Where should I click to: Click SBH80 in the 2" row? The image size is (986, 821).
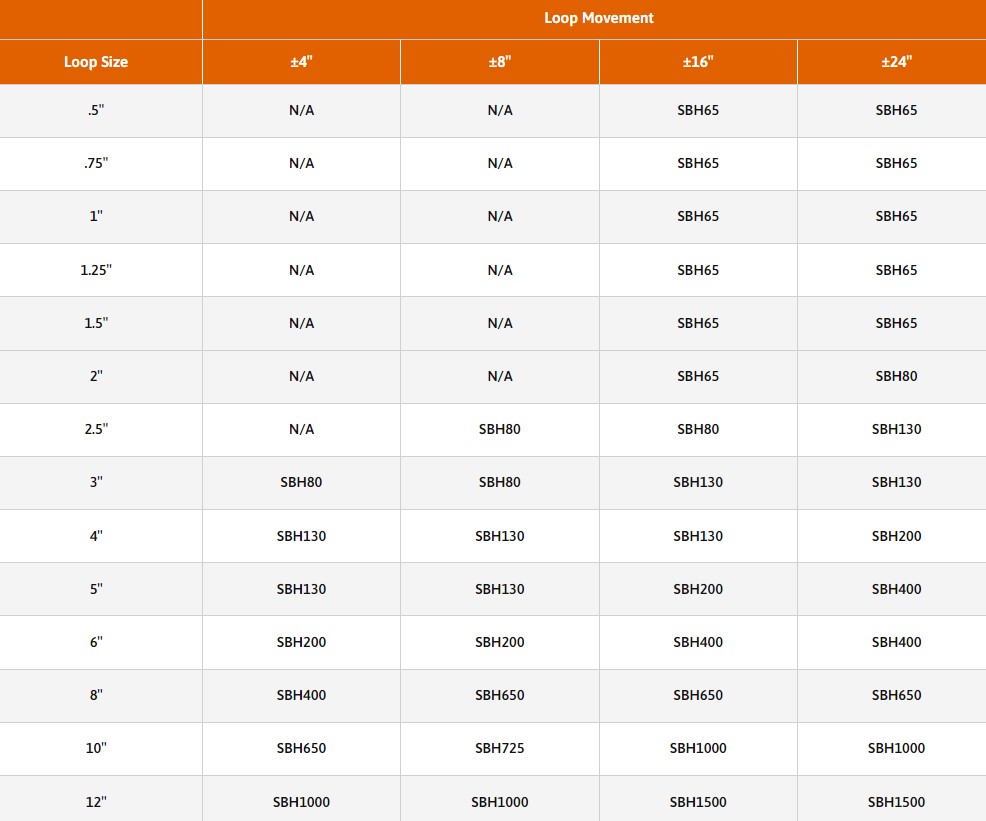896,376
